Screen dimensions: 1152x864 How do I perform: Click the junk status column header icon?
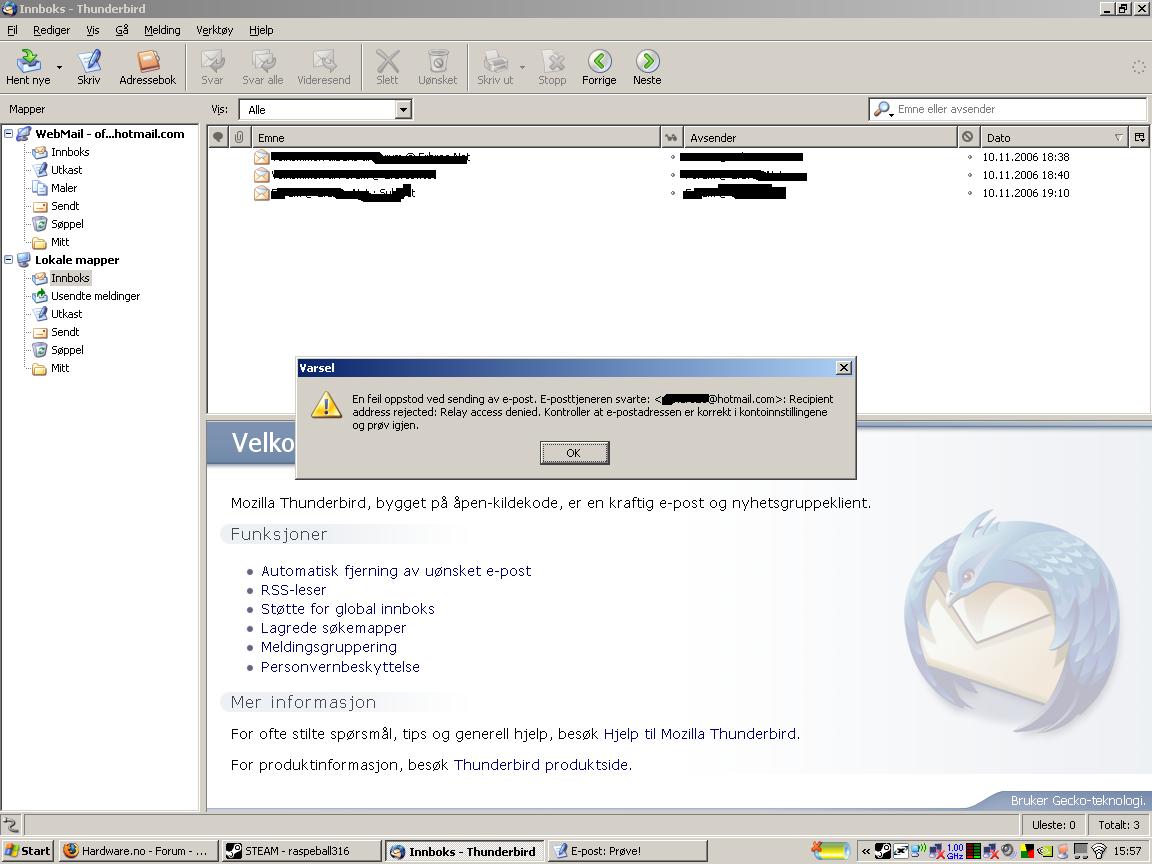tap(968, 137)
